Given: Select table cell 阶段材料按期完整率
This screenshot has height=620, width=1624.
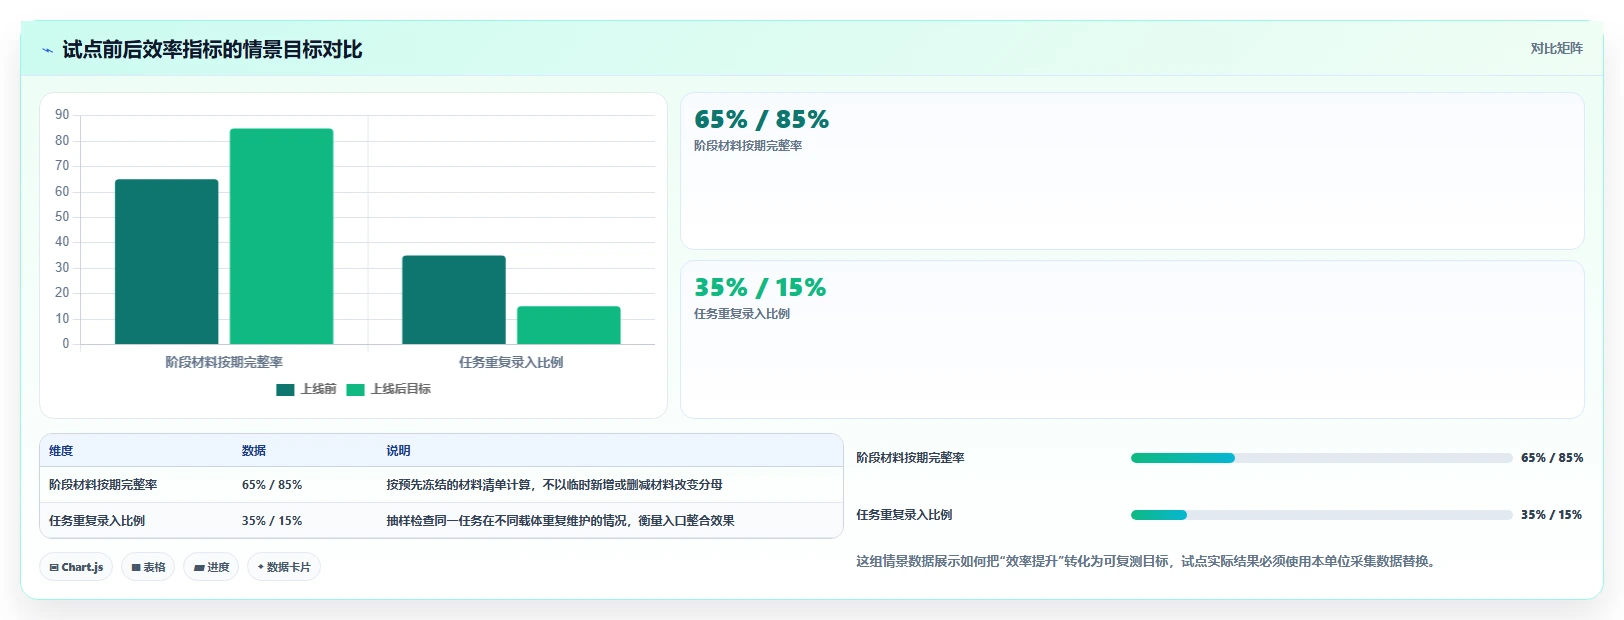Looking at the screenshot, I should (x=103, y=485).
